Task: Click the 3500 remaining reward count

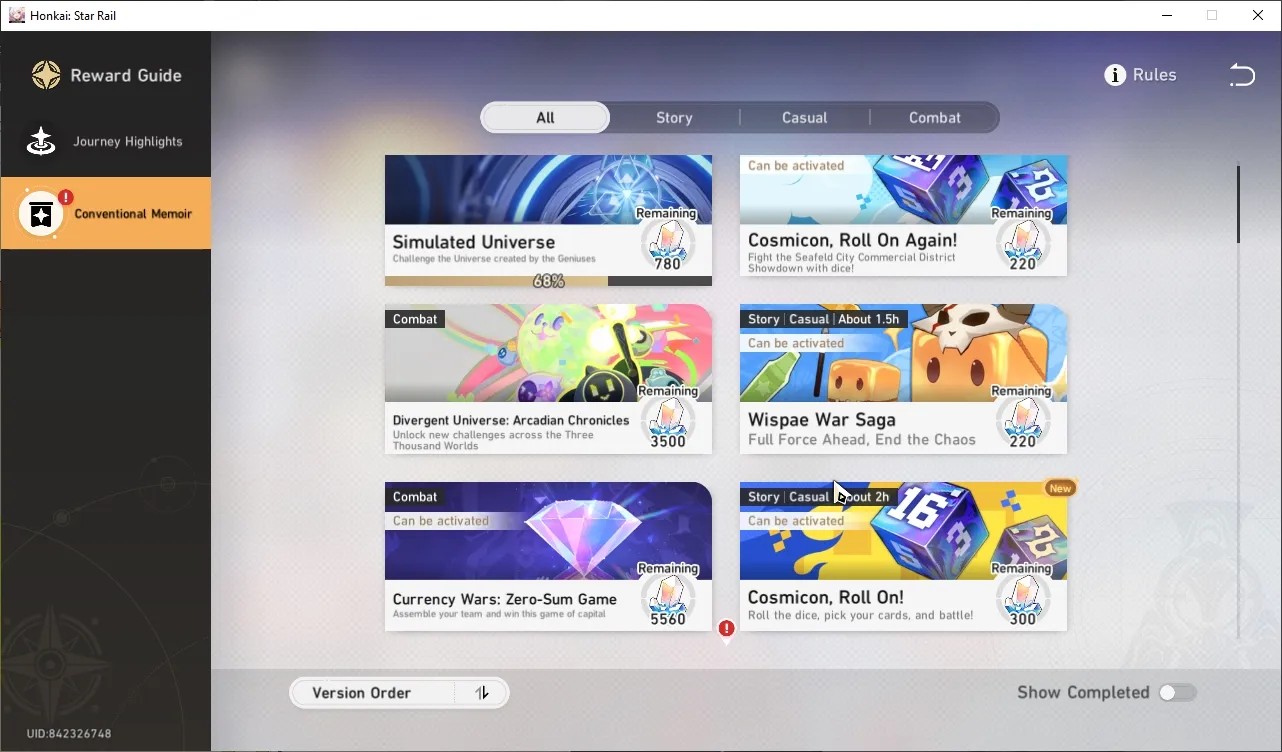Action: (667, 441)
